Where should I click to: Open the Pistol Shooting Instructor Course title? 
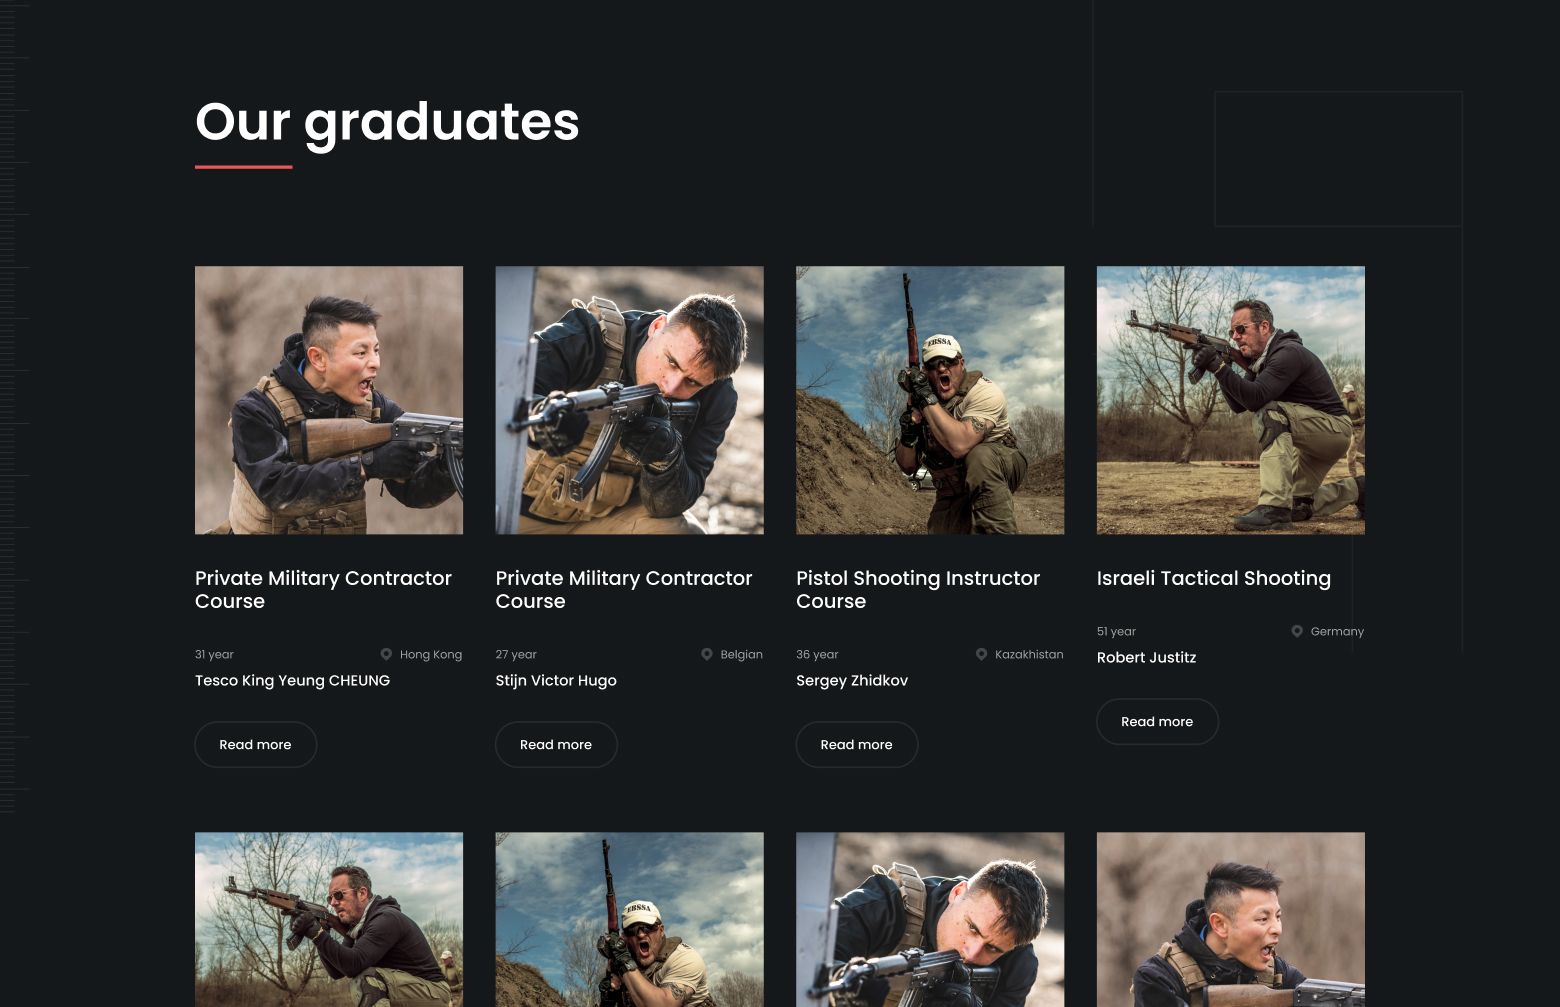click(917, 590)
